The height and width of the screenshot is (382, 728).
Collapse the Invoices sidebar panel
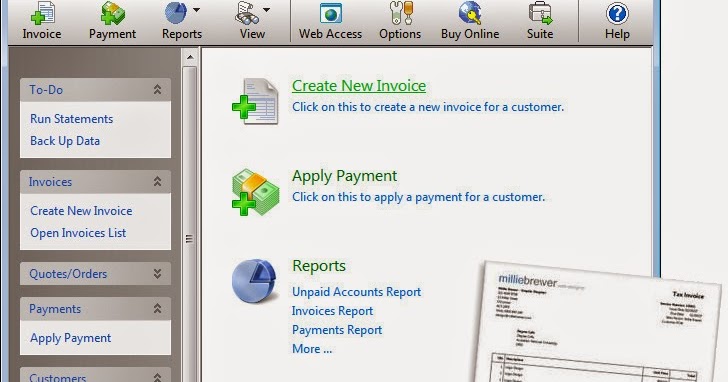(x=157, y=181)
